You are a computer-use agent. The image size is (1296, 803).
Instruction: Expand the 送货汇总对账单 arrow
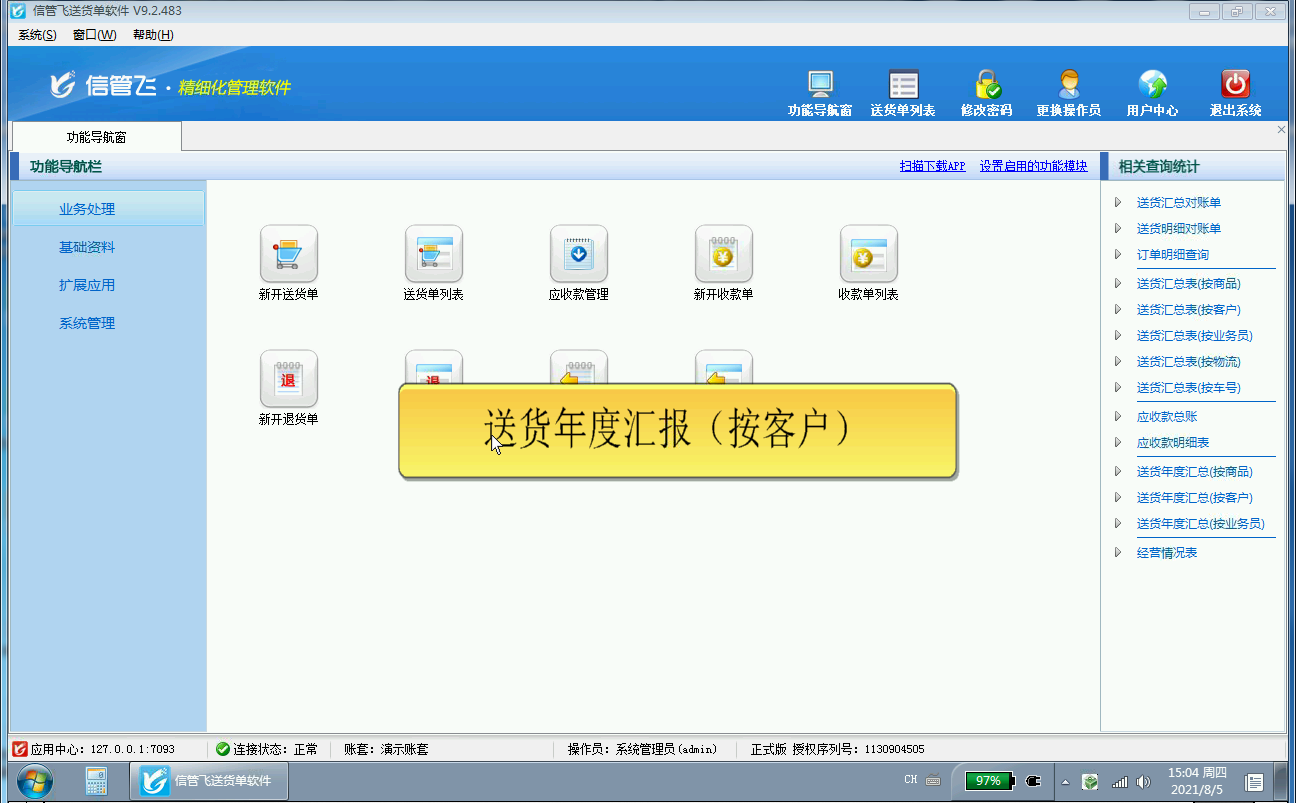(1118, 203)
